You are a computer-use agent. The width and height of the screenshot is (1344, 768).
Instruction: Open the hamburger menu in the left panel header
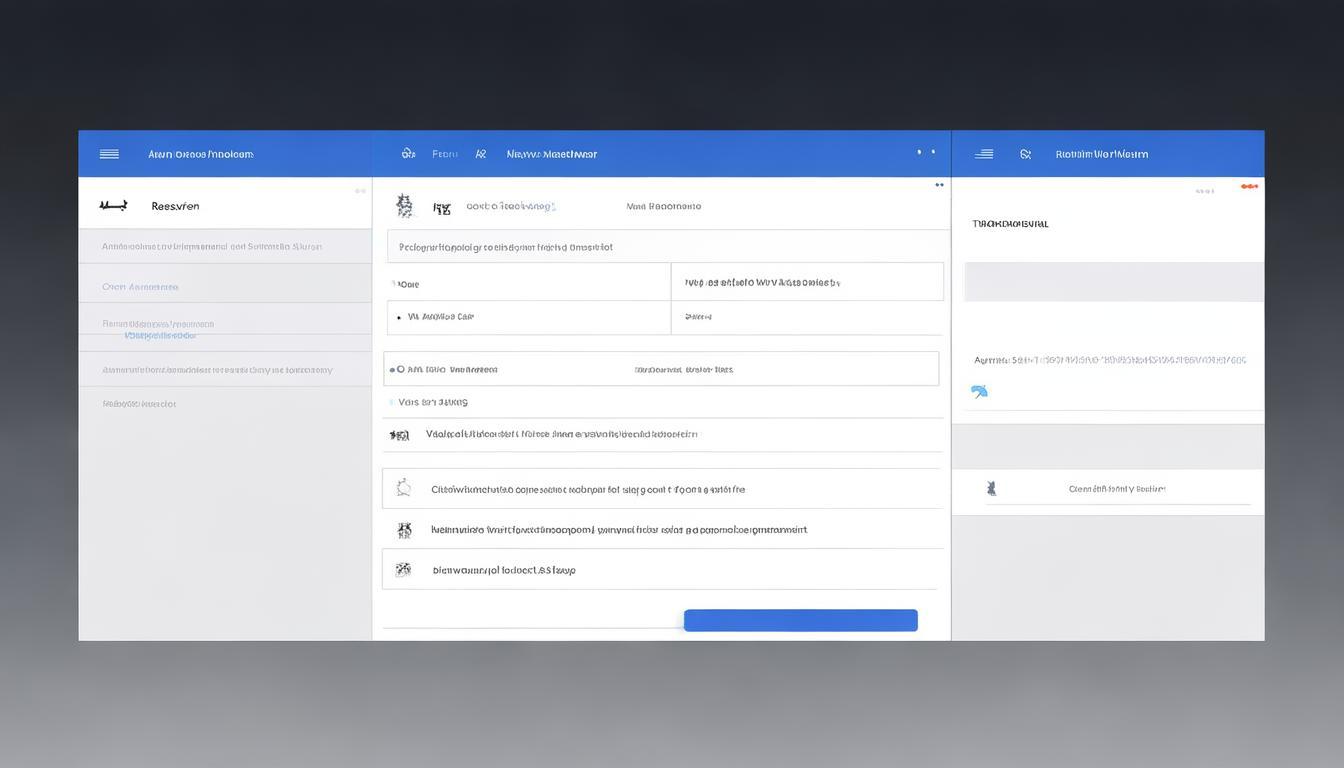click(x=109, y=154)
